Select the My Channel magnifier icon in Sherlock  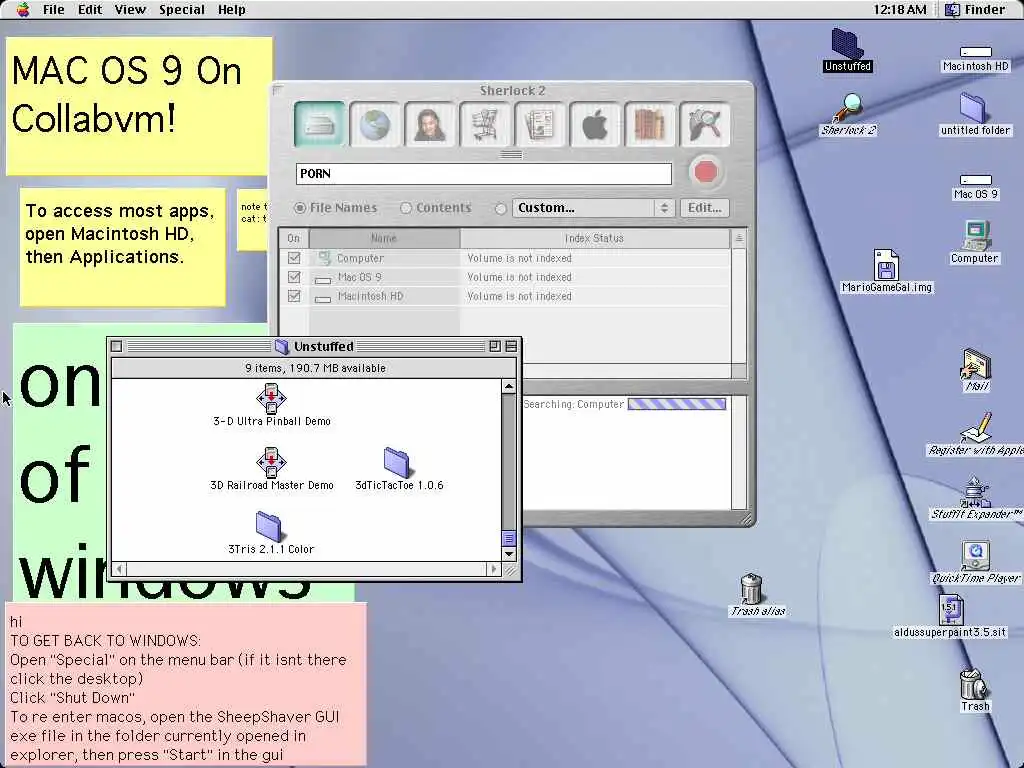point(704,123)
